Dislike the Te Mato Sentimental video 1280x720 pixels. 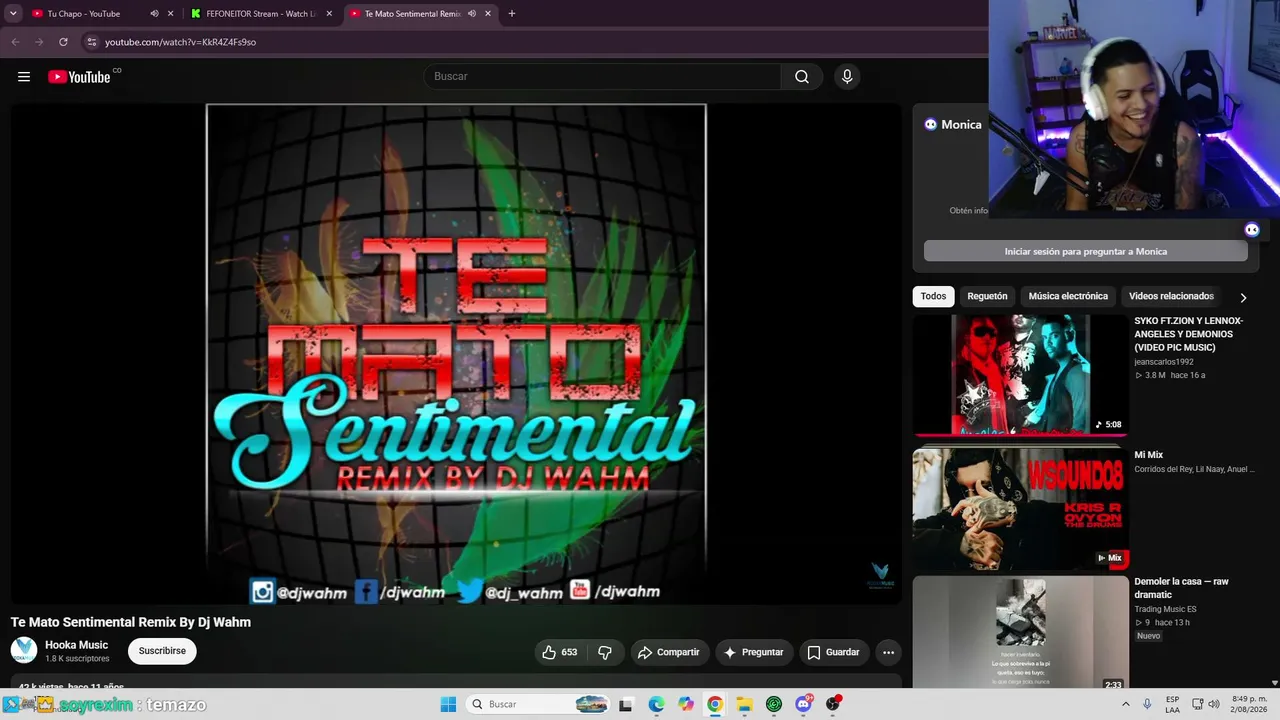click(605, 652)
